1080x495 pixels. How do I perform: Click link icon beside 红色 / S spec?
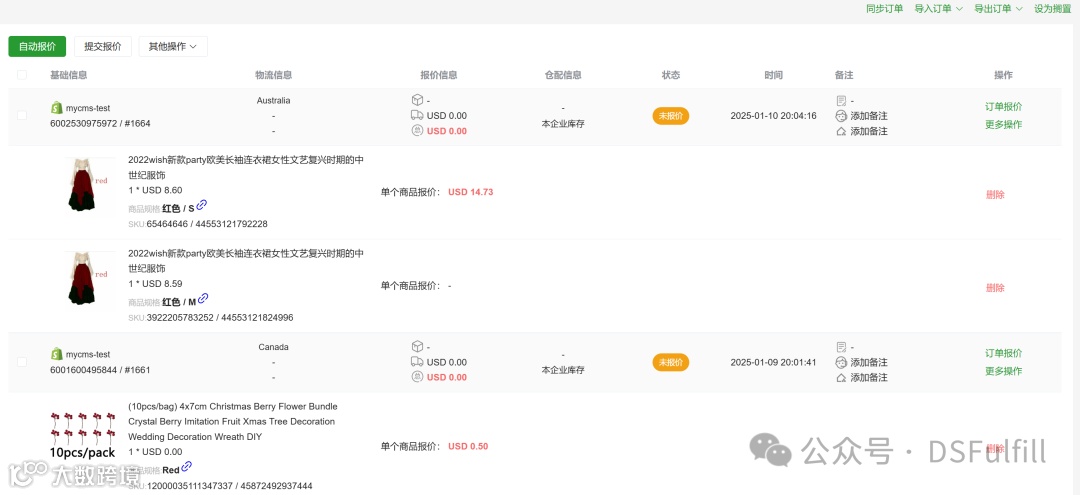202,205
